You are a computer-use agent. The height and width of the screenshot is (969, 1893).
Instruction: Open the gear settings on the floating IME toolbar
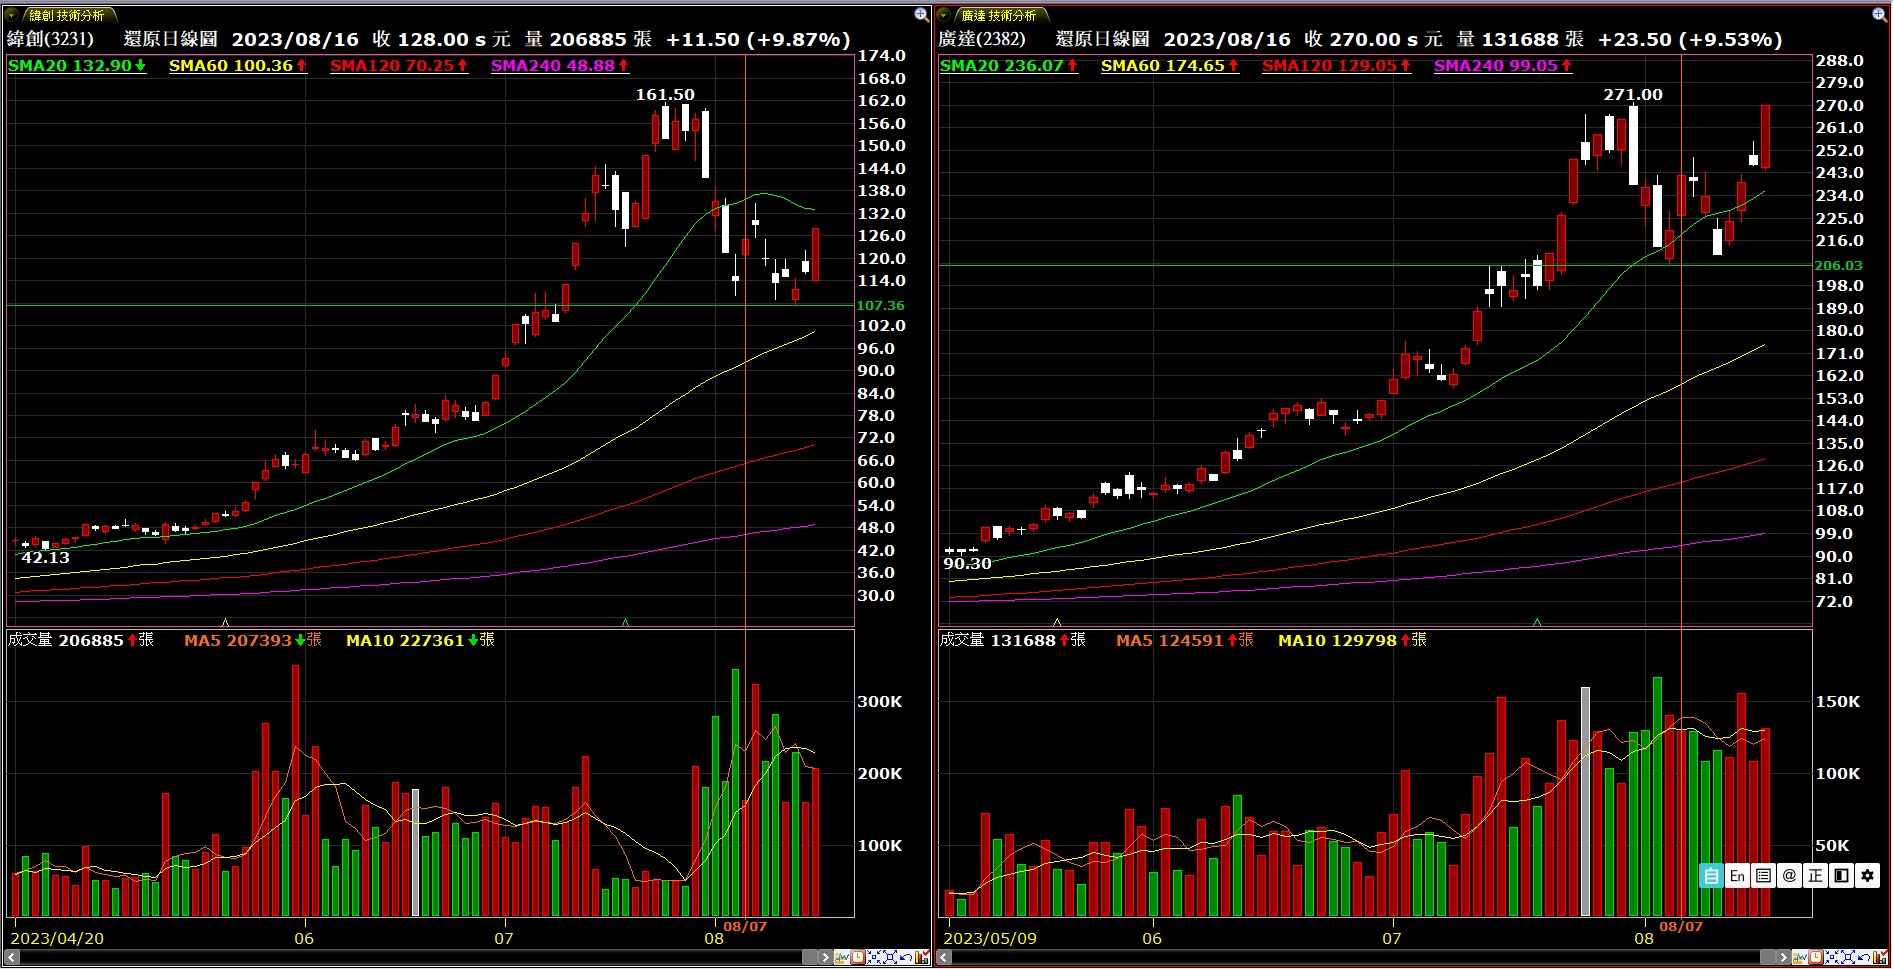(1867, 876)
